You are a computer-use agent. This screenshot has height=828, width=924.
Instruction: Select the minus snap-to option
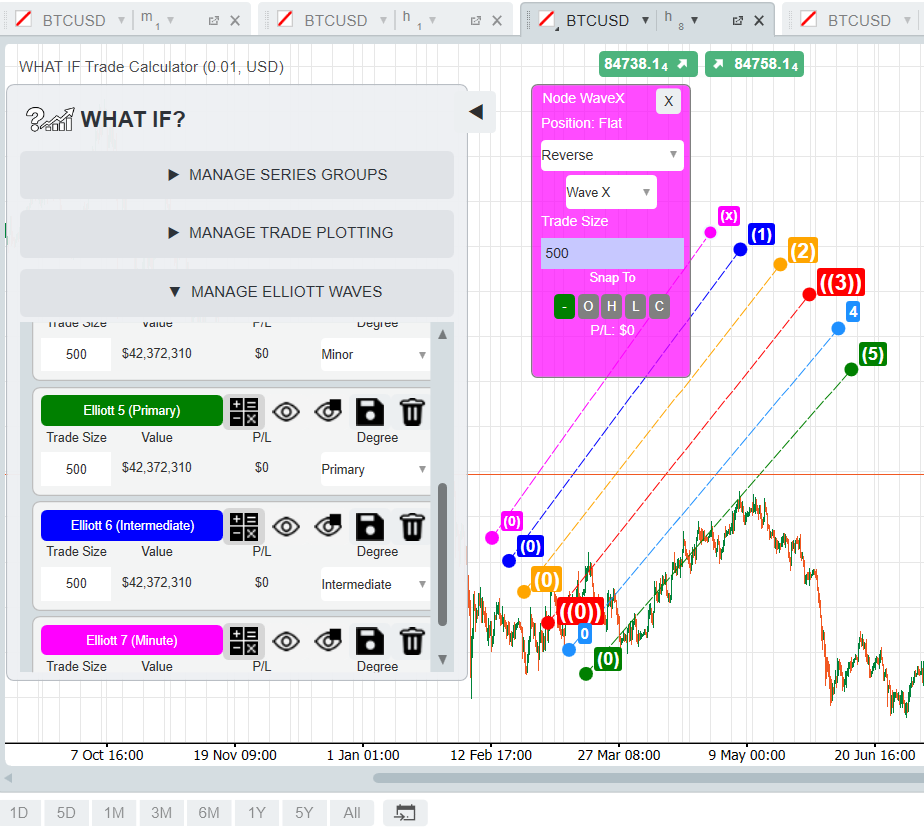564,306
